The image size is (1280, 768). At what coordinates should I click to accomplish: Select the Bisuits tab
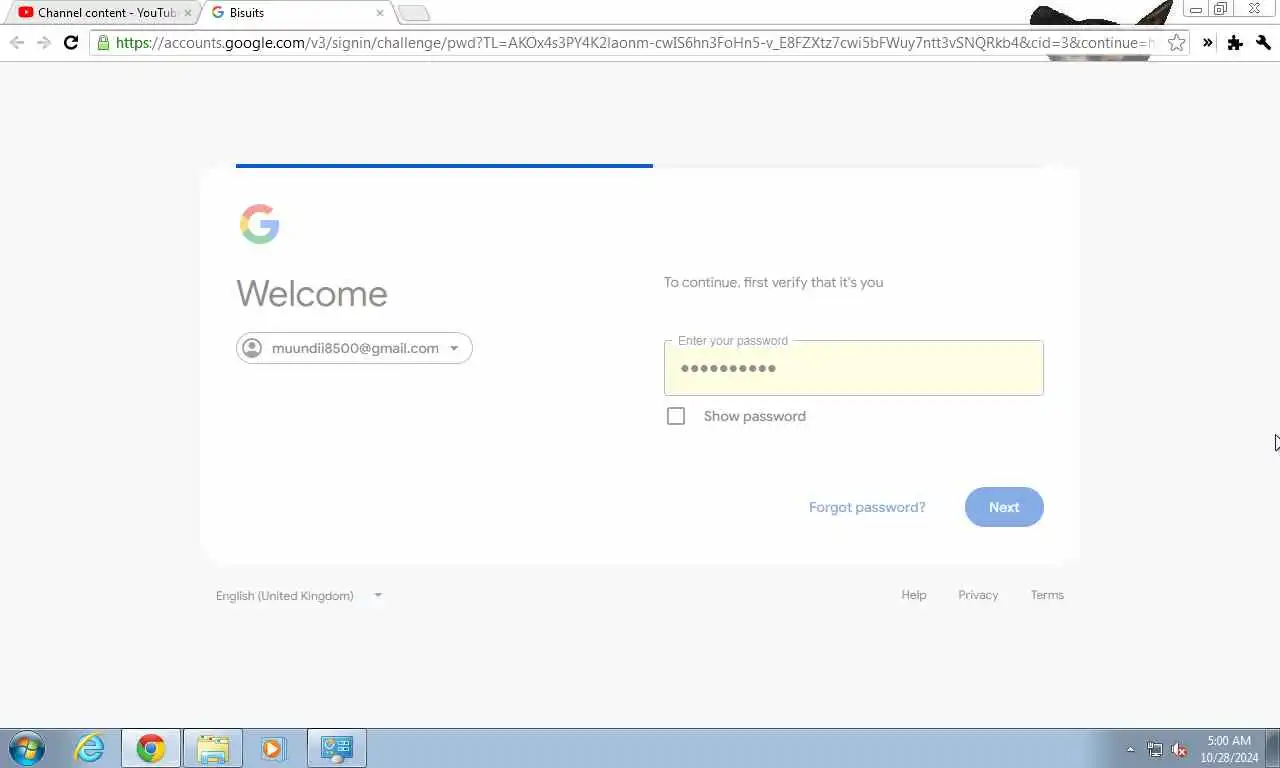pos(297,13)
